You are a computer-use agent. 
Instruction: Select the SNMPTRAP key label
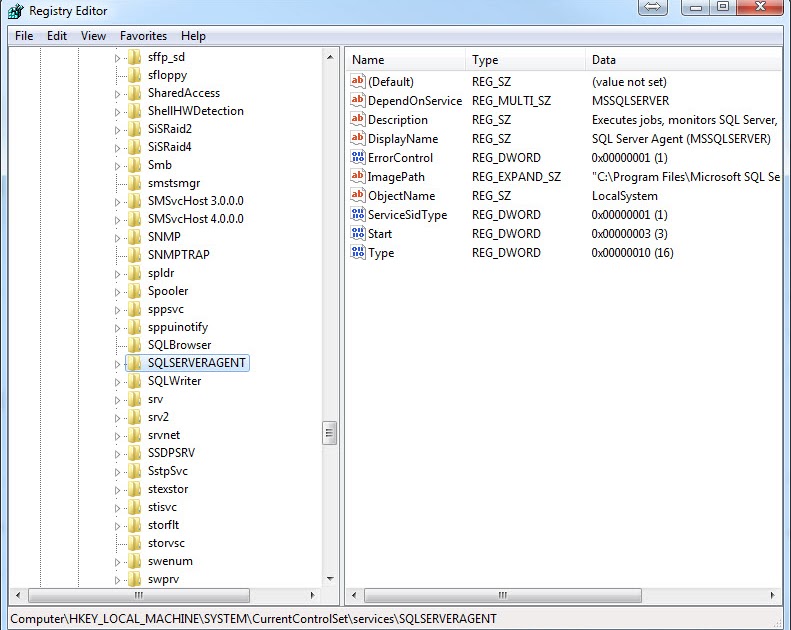pos(179,255)
